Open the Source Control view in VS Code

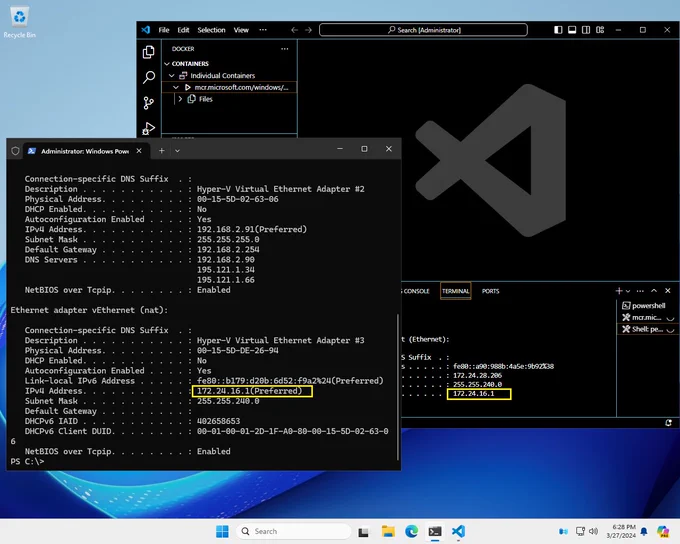click(x=148, y=103)
